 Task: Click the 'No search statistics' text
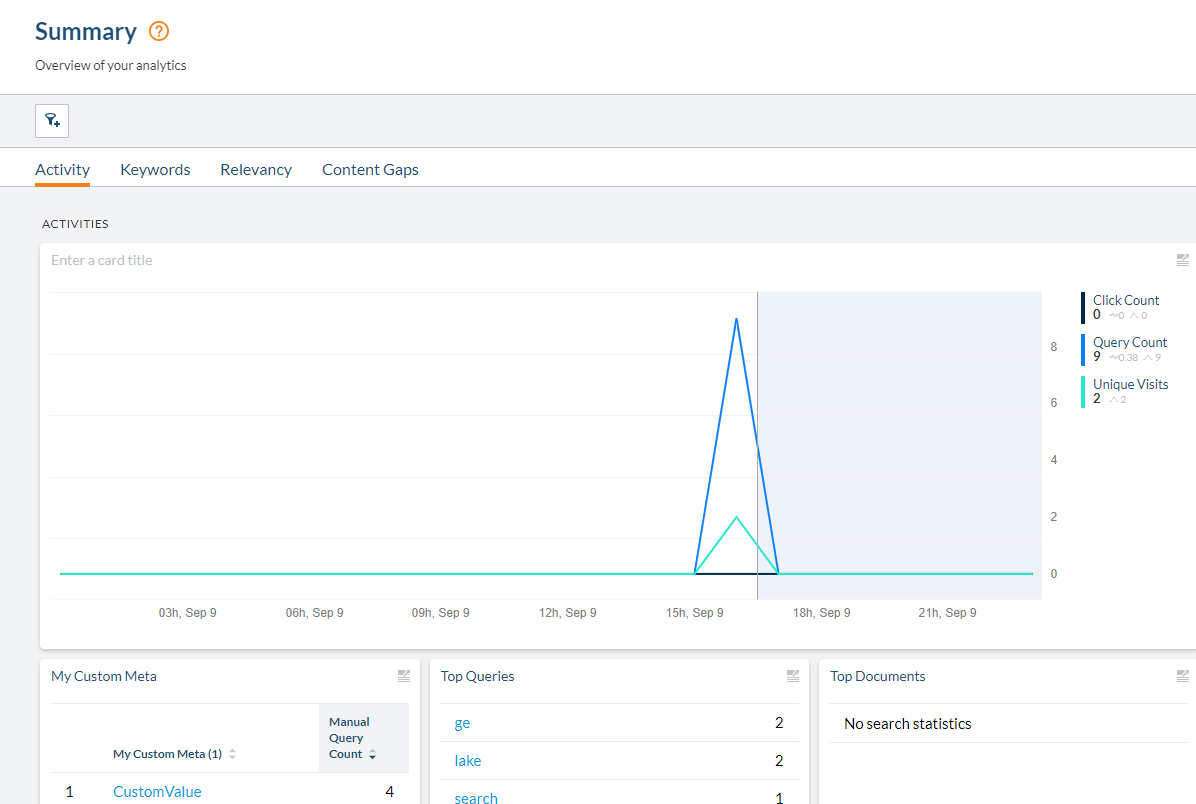908,724
